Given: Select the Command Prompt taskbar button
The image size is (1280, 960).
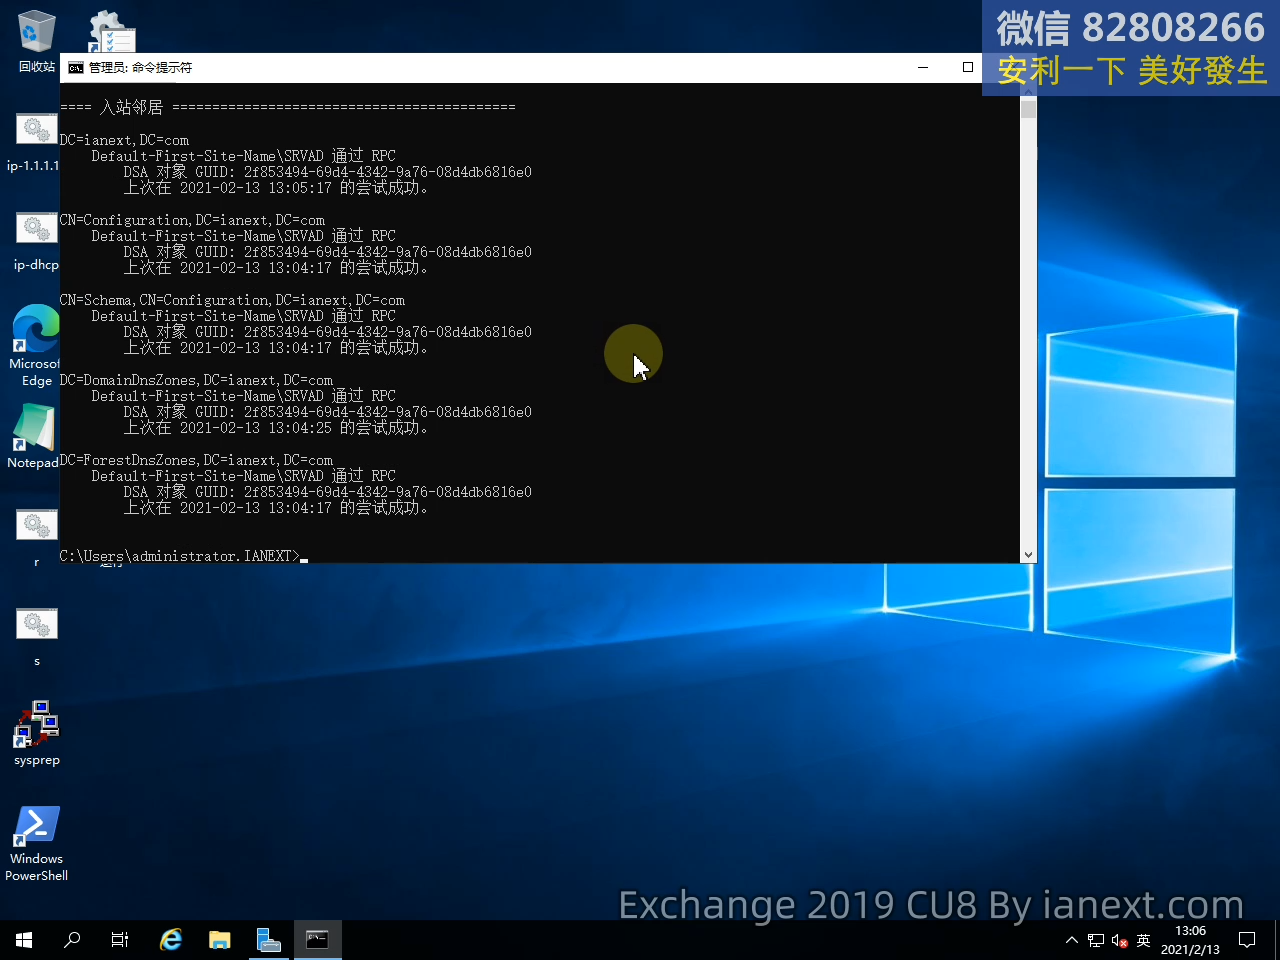Looking at the screenshot, I should tap(317, 940).
